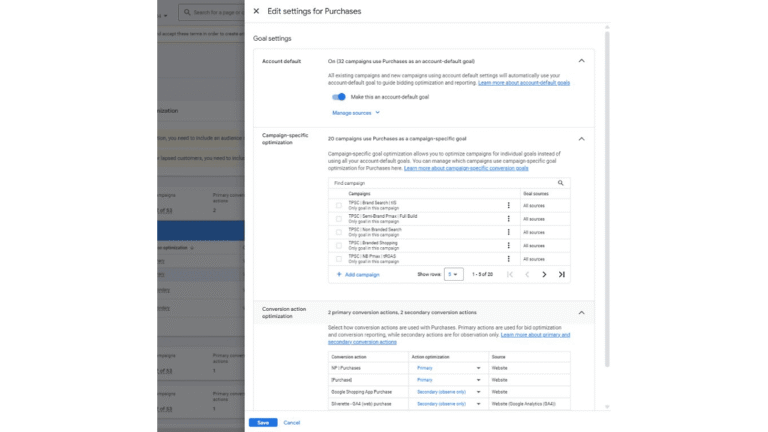Open options menu for Non Branded Search row
This screenshot has width=768, height=432.
[x=508, y=232]
